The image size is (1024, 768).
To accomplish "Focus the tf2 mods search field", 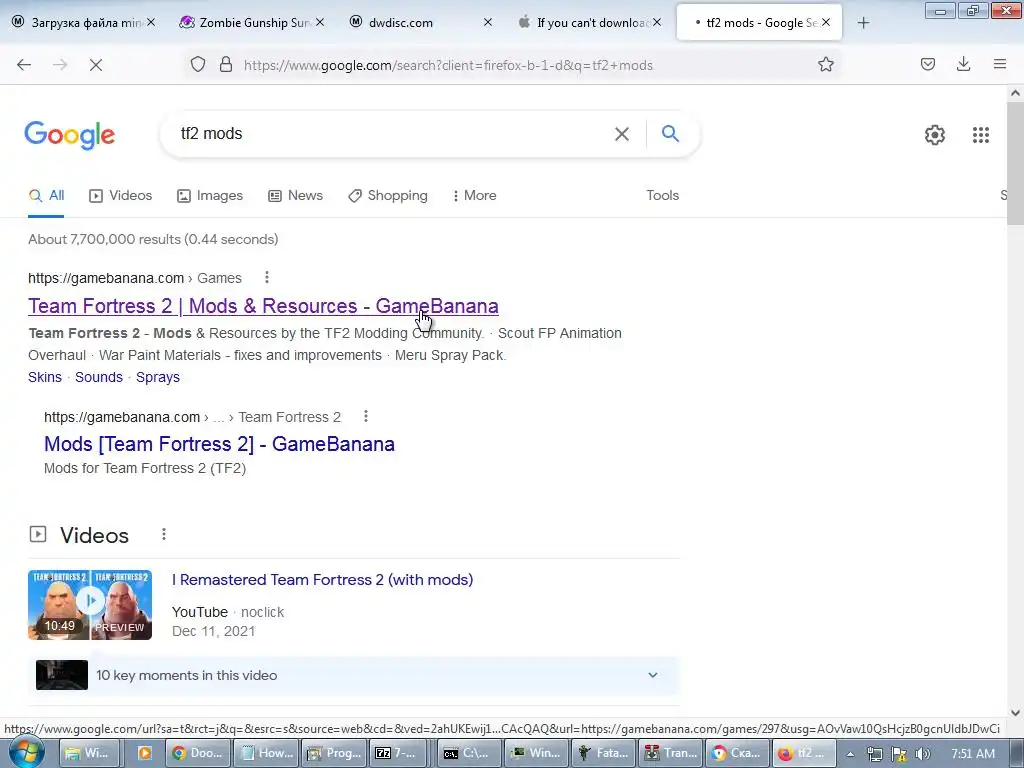I will point(392,134).
